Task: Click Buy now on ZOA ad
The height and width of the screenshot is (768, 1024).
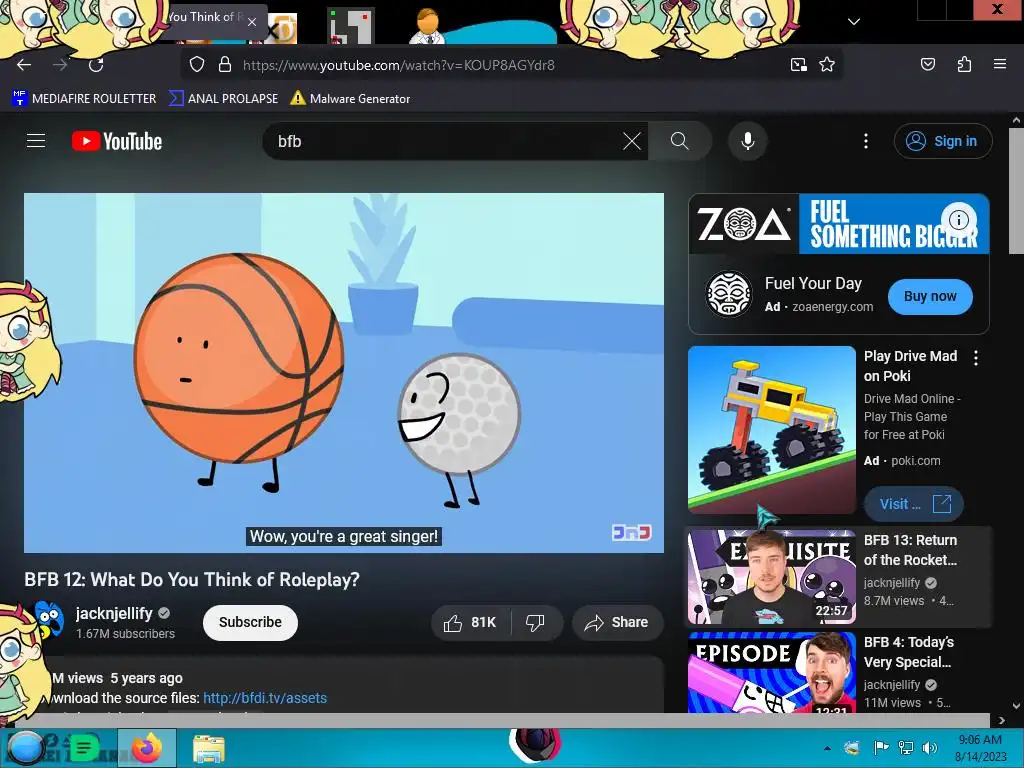Action: [930, 296]
